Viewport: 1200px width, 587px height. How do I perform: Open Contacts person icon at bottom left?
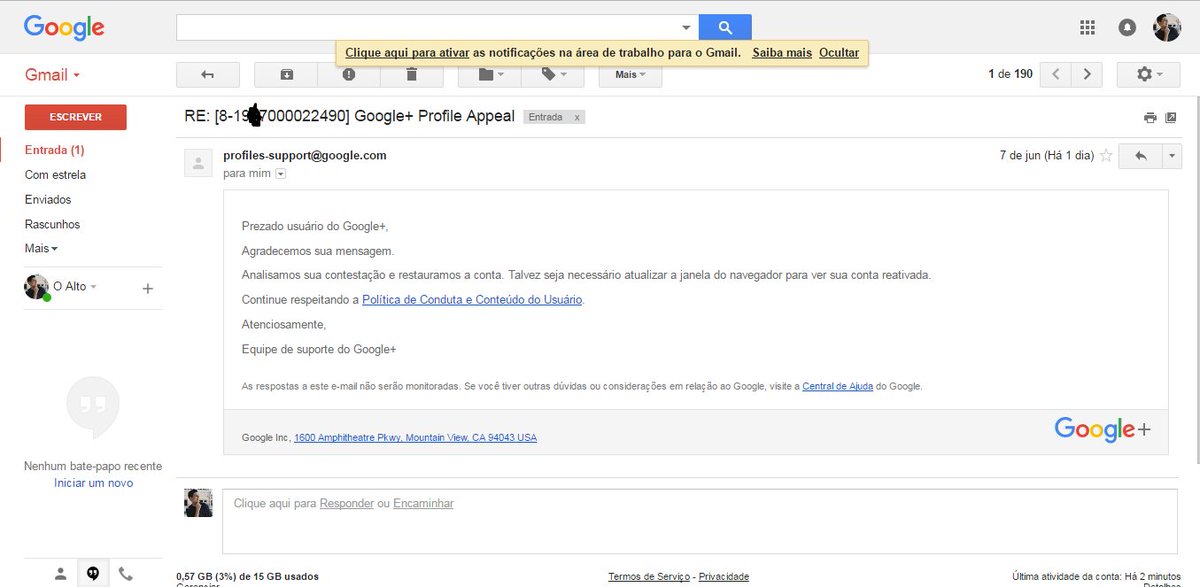click(x=60, y=574)
